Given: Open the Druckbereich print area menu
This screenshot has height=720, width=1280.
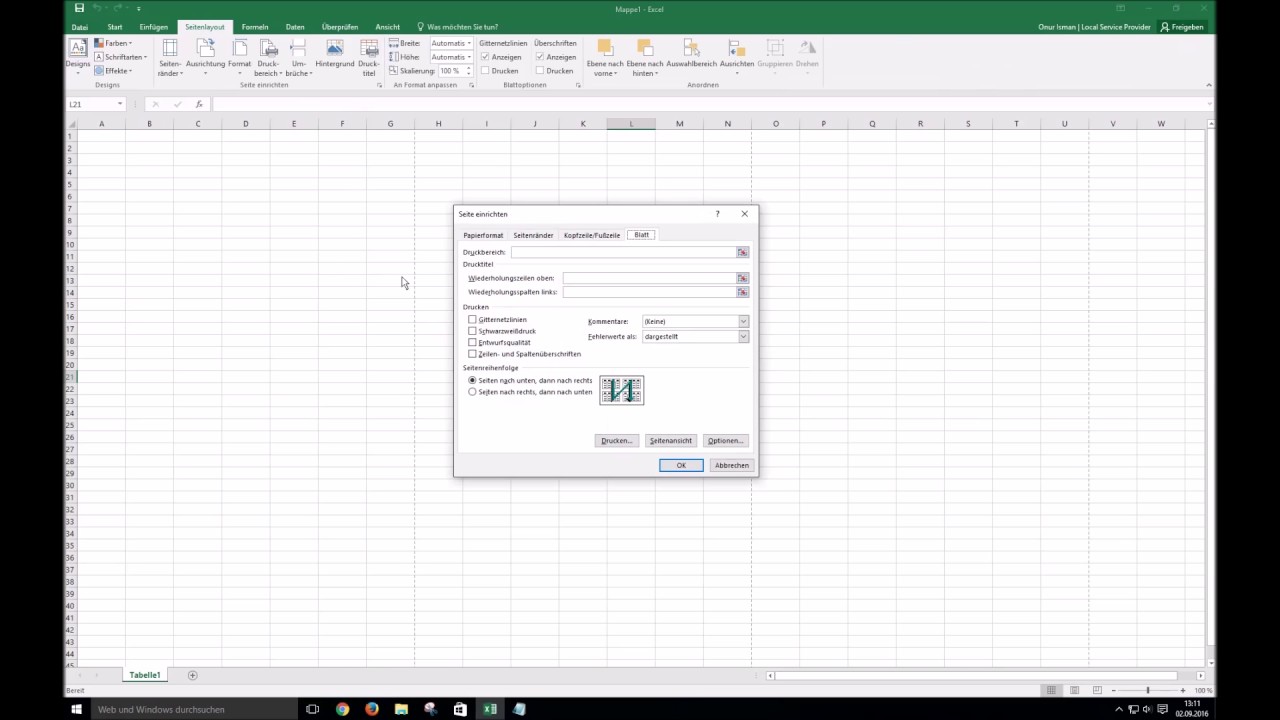Looking at the screenshot, I should (268, 58).
